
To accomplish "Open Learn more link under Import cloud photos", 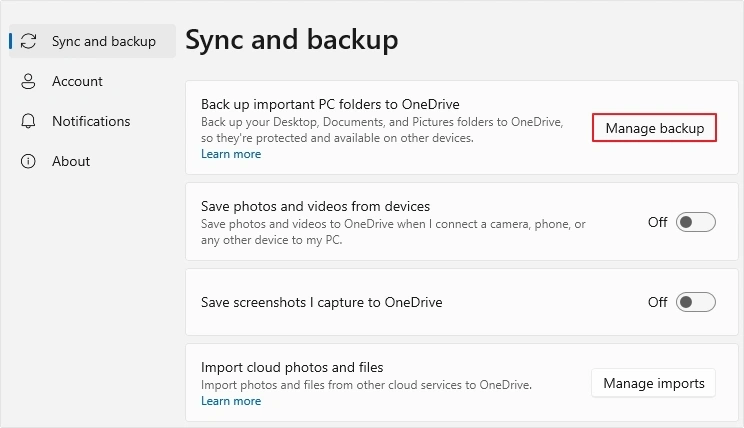I will 231,401.
